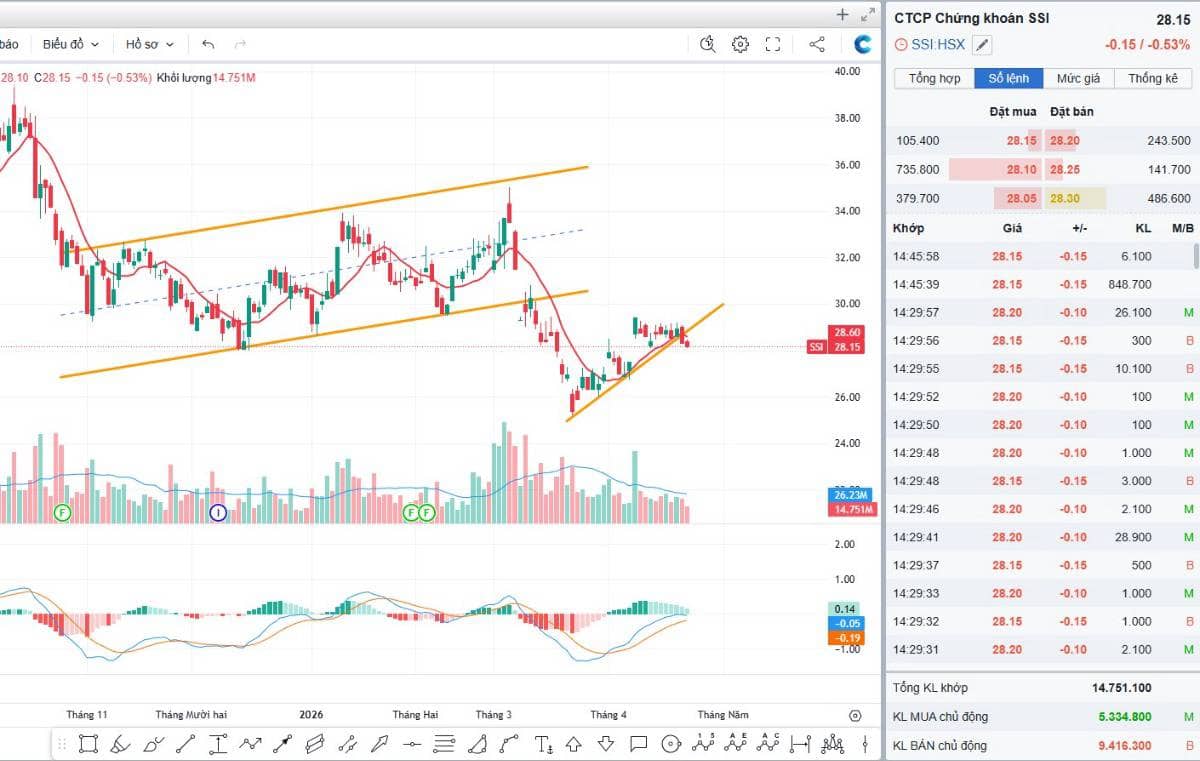The height and width of the screenshot is (761, 1200).
Task: Click the order list scrollbar
Action: [1196, 256]
